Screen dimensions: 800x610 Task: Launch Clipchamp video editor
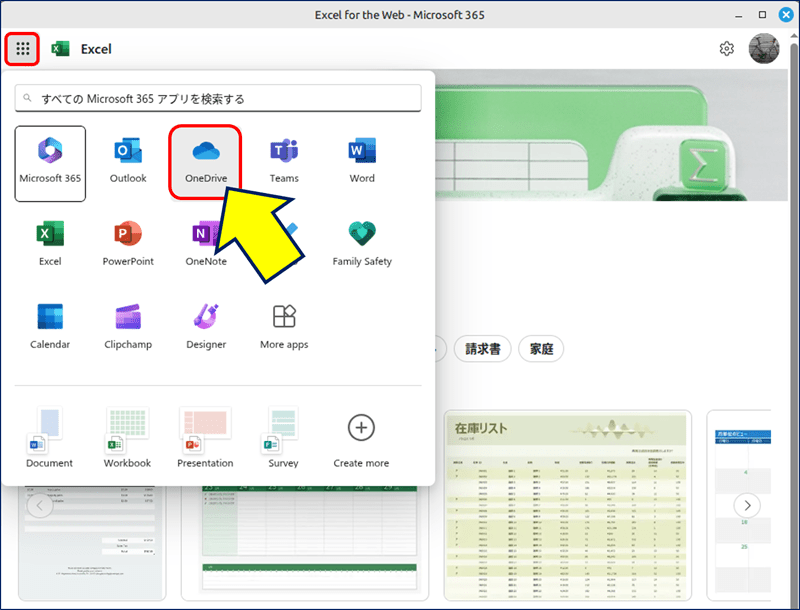(x=128, y=327)
